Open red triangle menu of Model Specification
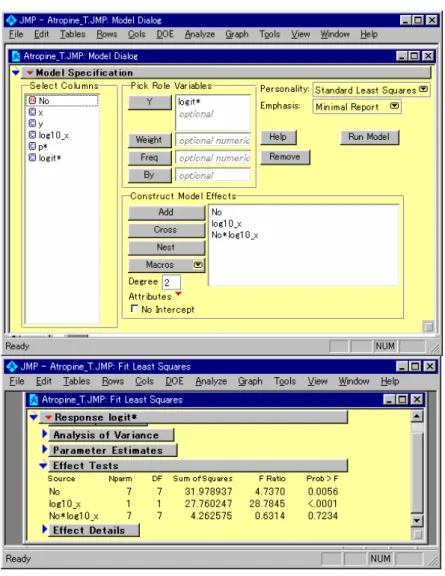 30,72
